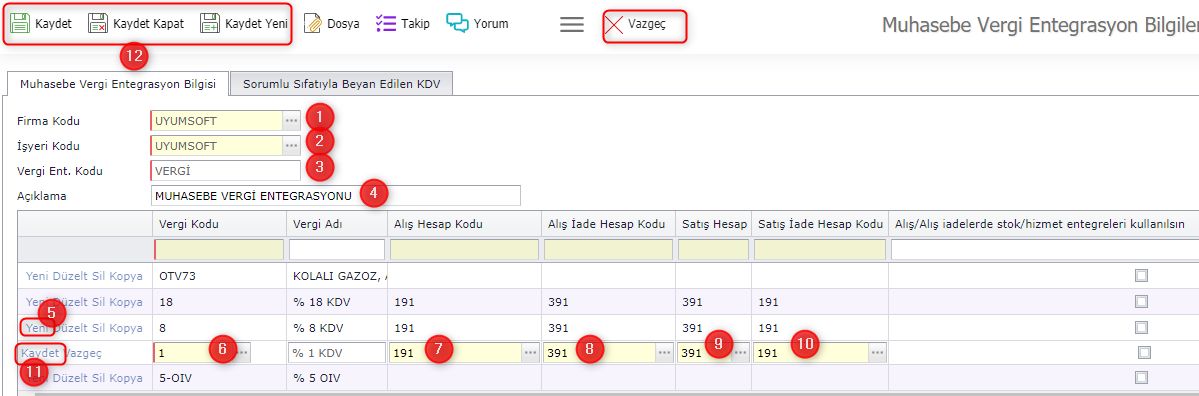The width and height of the screenshot is (1199, 396).
Task: Toggle the checkbox in the % 18 KDV row
Action: click(x=1142, y=302)
